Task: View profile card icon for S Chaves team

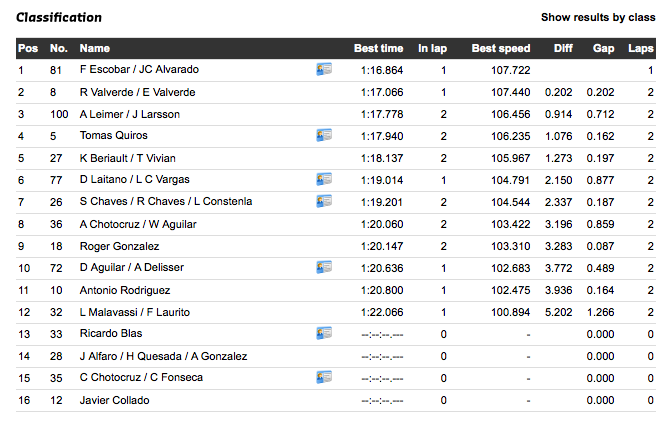Action: 324,202
